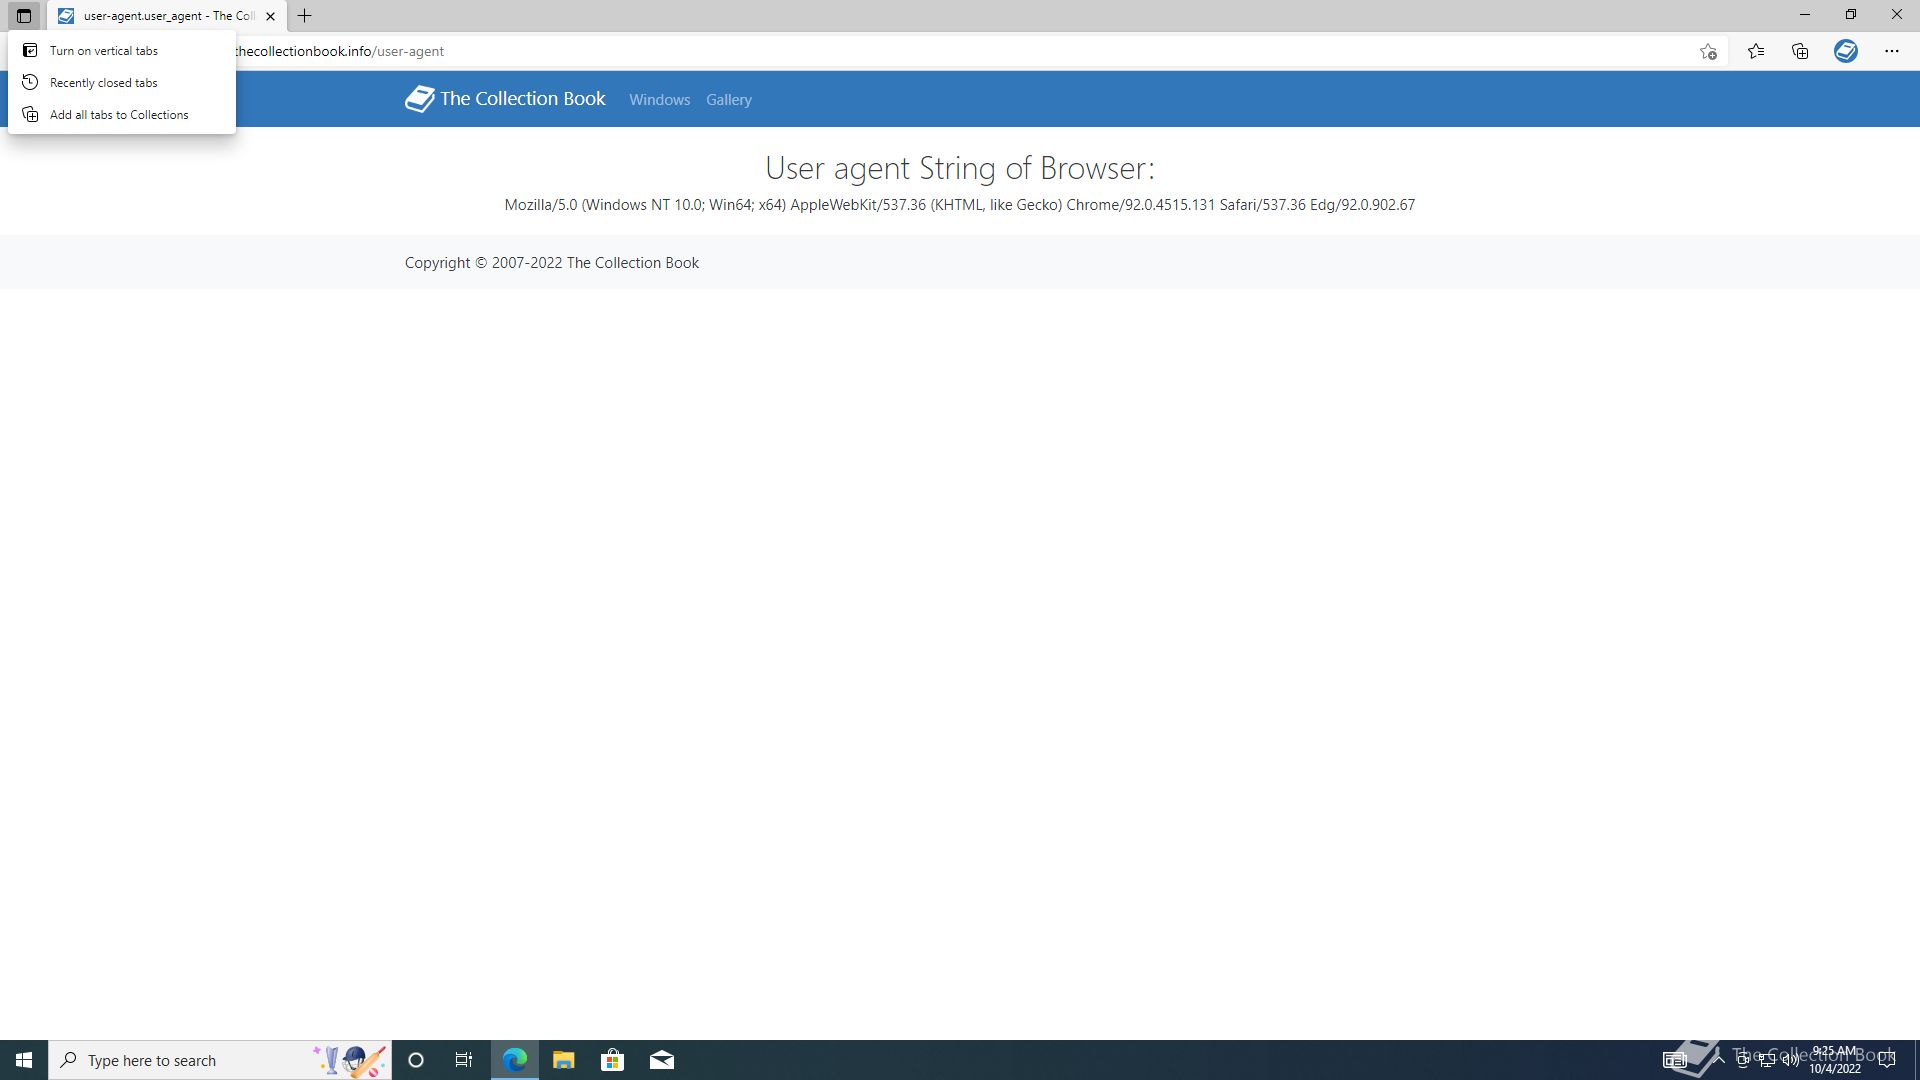
Task: Open the Windows Start menu
Action: click(24, 1060)
